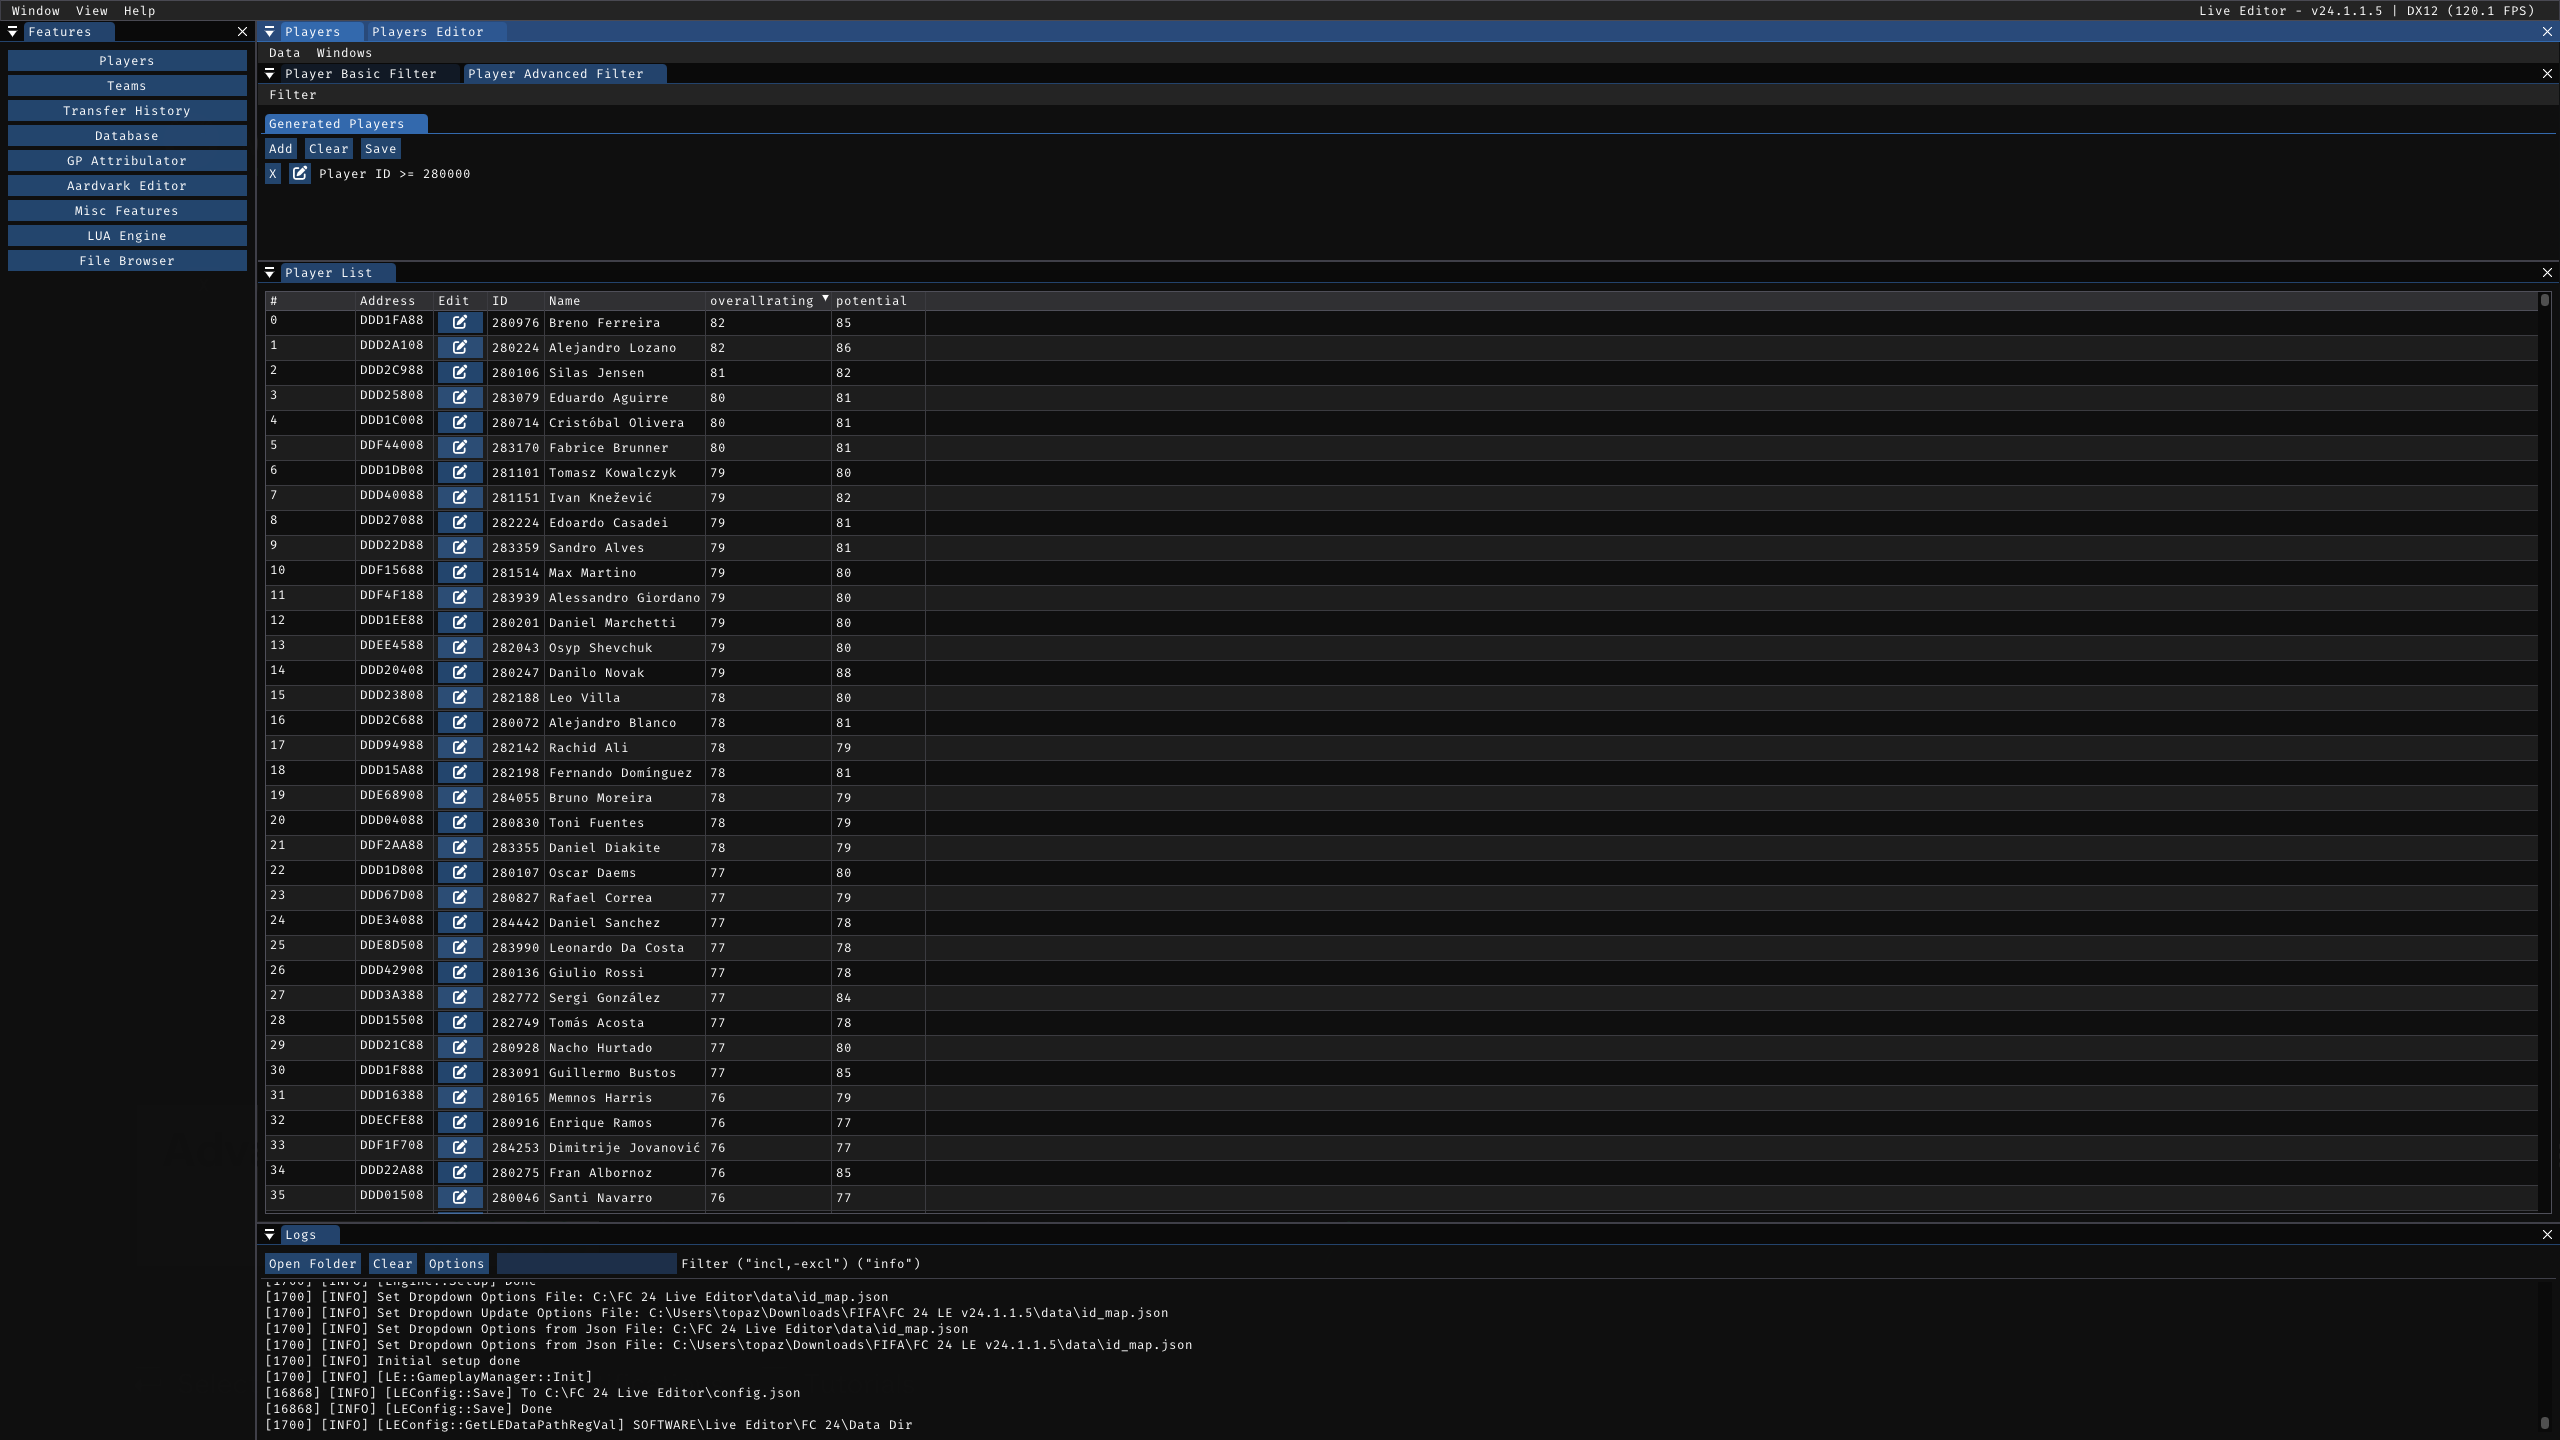2560x1440 pixels.
Task: Remove the Player ID filter with X
Action: 273,174
